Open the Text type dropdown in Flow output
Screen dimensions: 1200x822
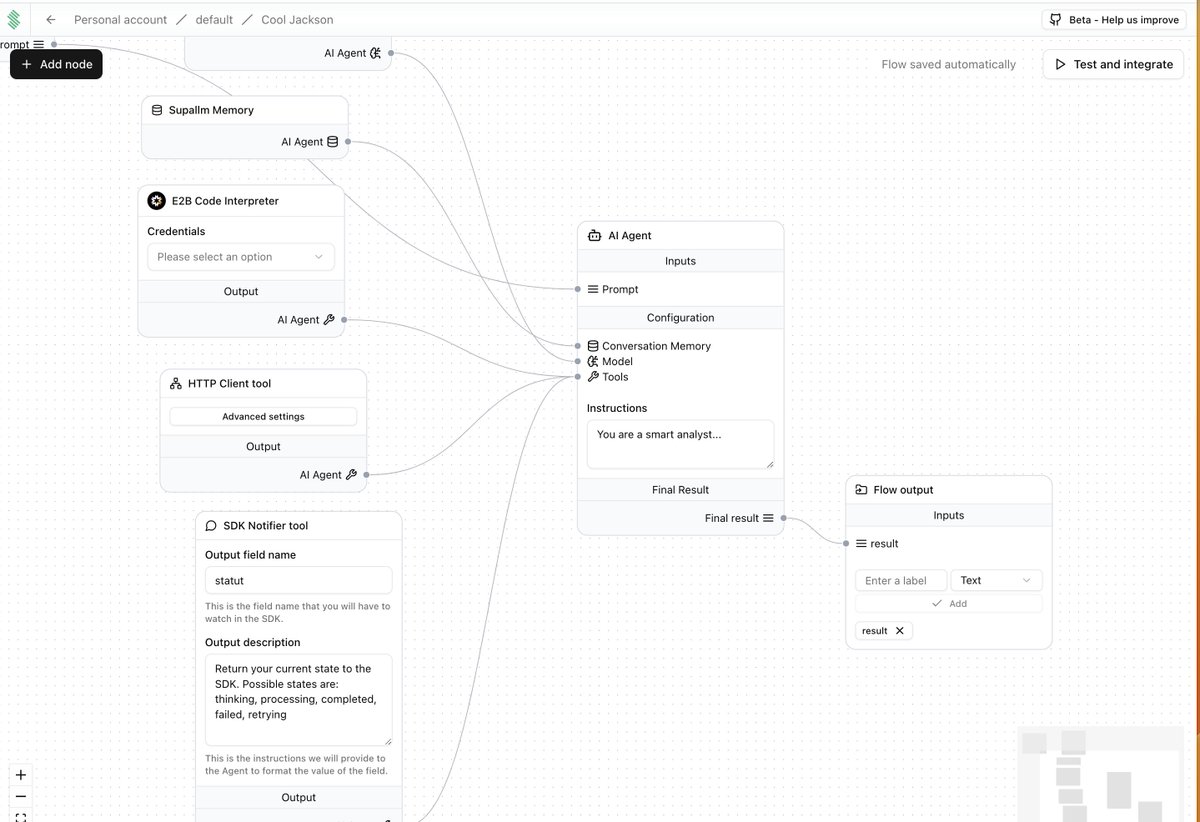click(x=996, y=580)
